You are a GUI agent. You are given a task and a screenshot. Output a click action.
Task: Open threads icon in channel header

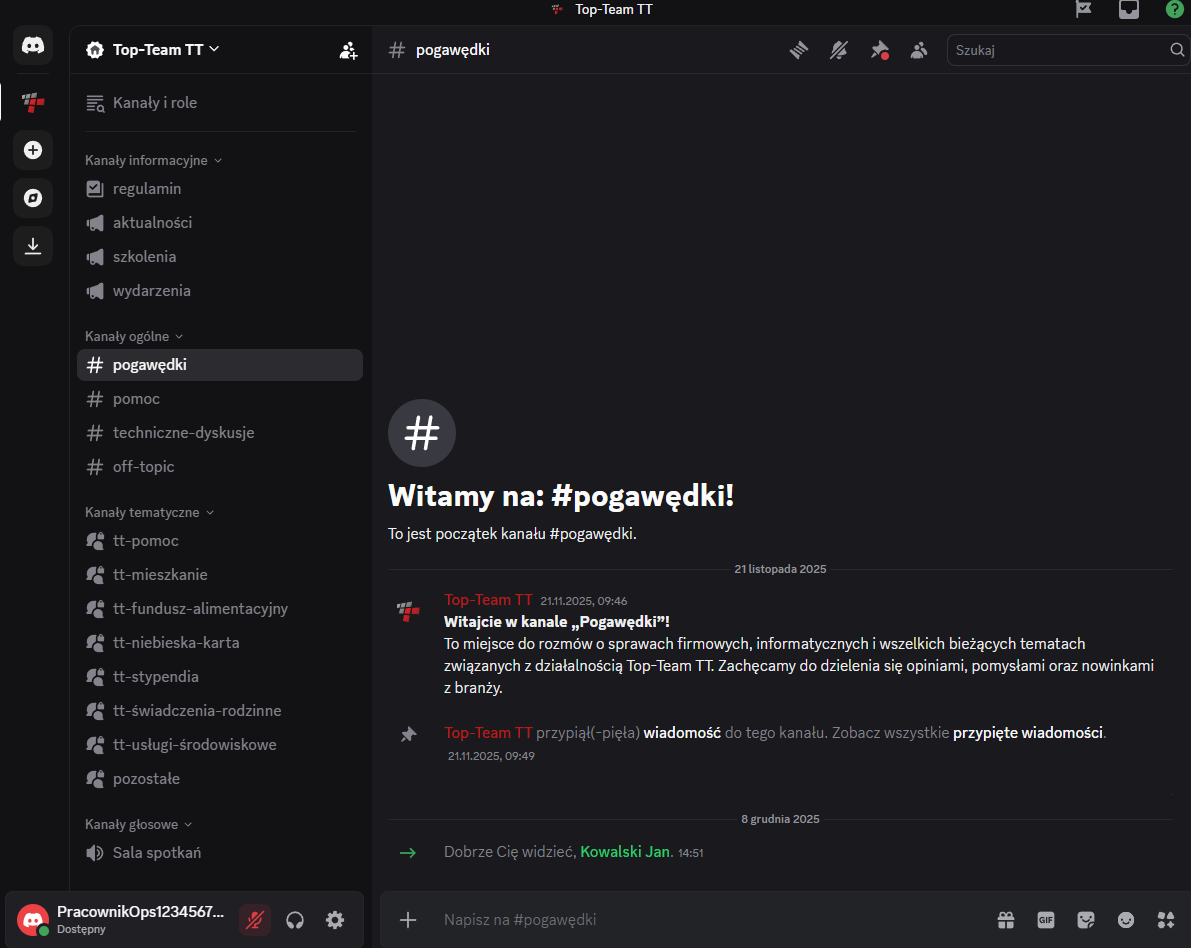798,50
